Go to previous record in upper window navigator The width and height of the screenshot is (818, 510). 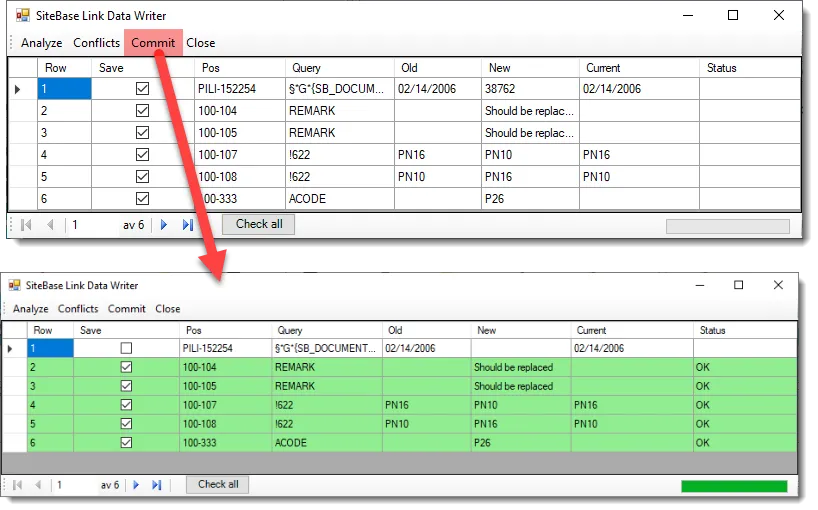pos(50,225)
